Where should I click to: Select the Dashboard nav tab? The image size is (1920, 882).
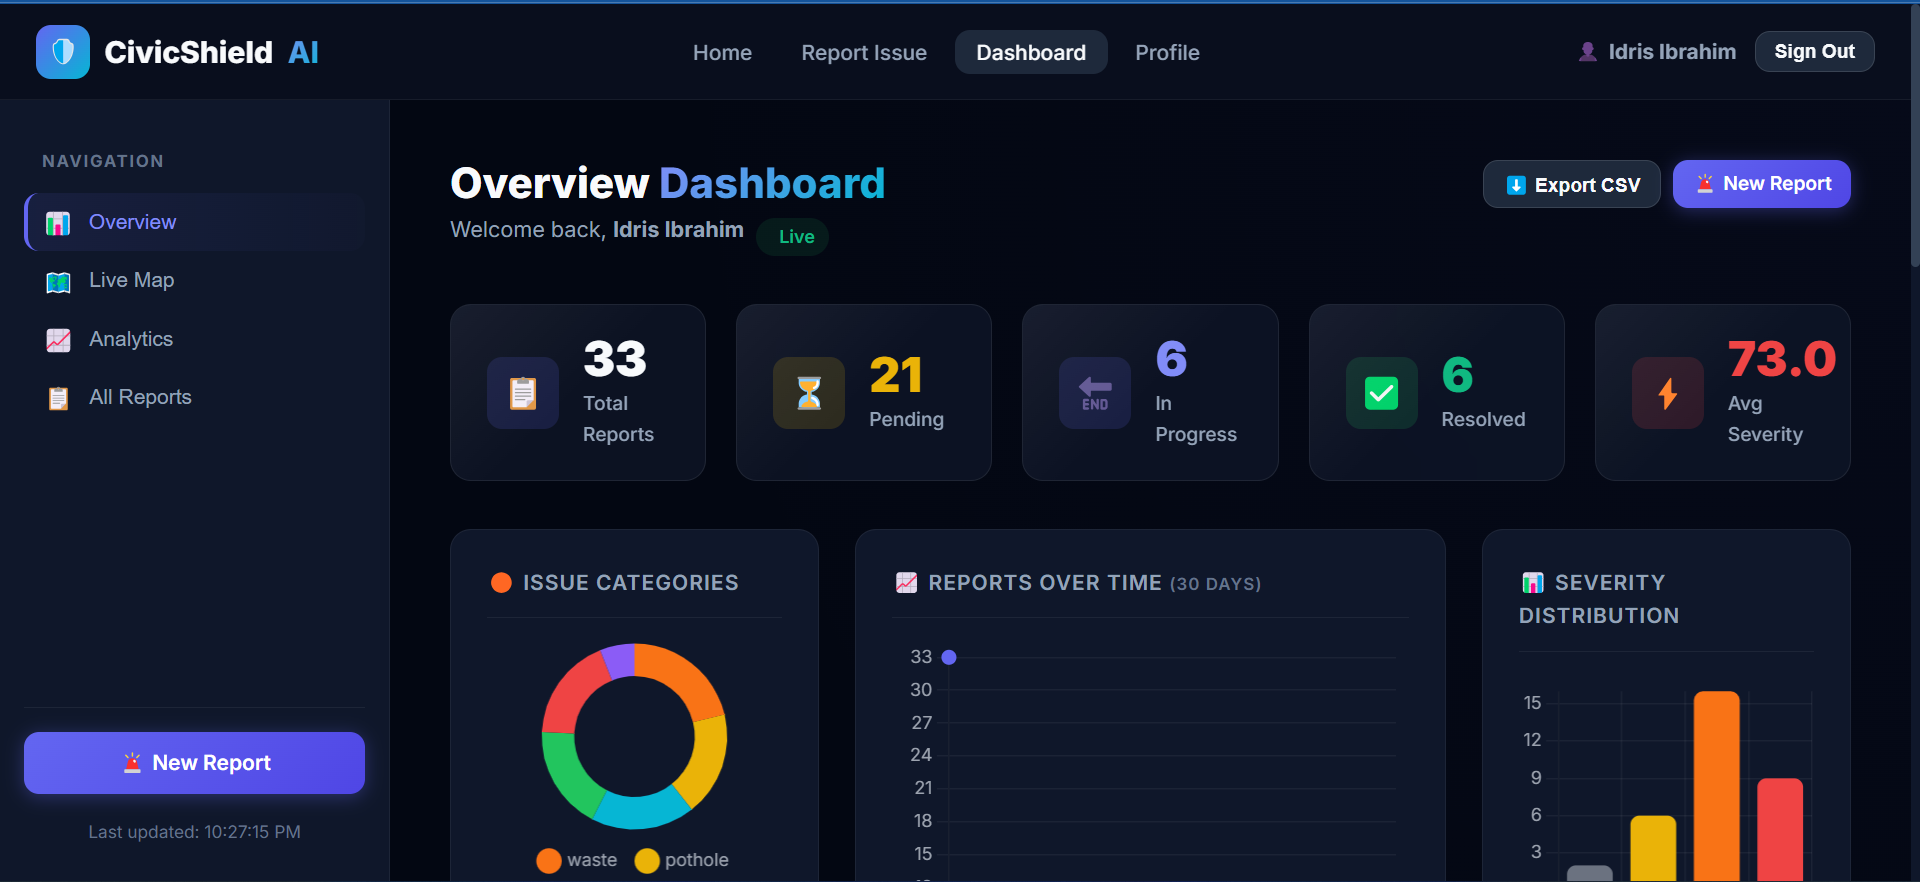pos(1031,52)
